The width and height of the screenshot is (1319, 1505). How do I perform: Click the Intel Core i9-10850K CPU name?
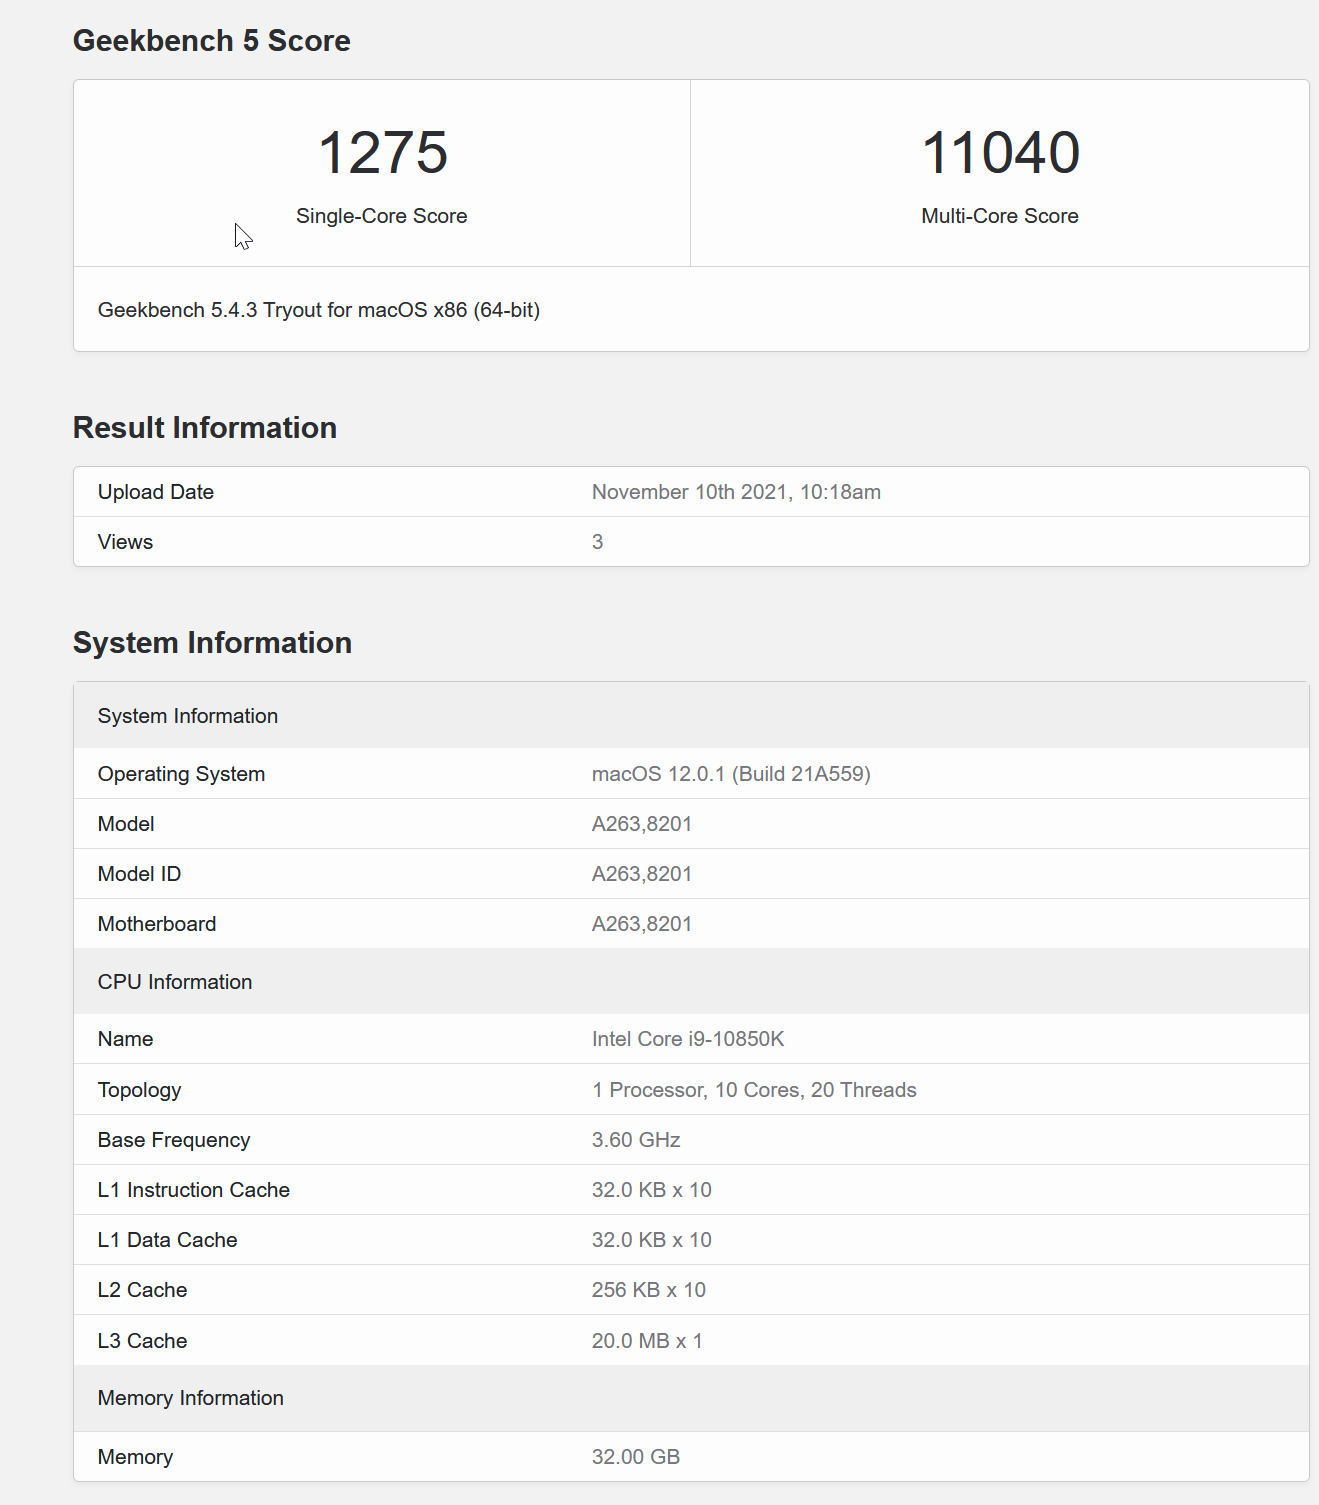(687, 1039)
